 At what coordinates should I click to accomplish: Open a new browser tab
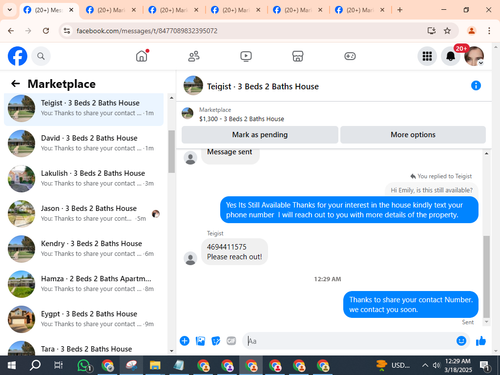pos(400,10)
